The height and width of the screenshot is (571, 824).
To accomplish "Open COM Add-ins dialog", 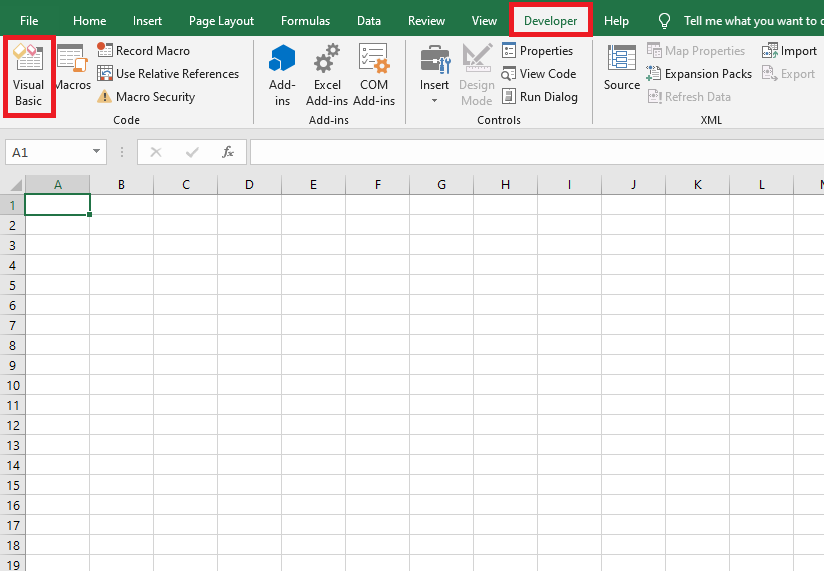I will [374, 76].
